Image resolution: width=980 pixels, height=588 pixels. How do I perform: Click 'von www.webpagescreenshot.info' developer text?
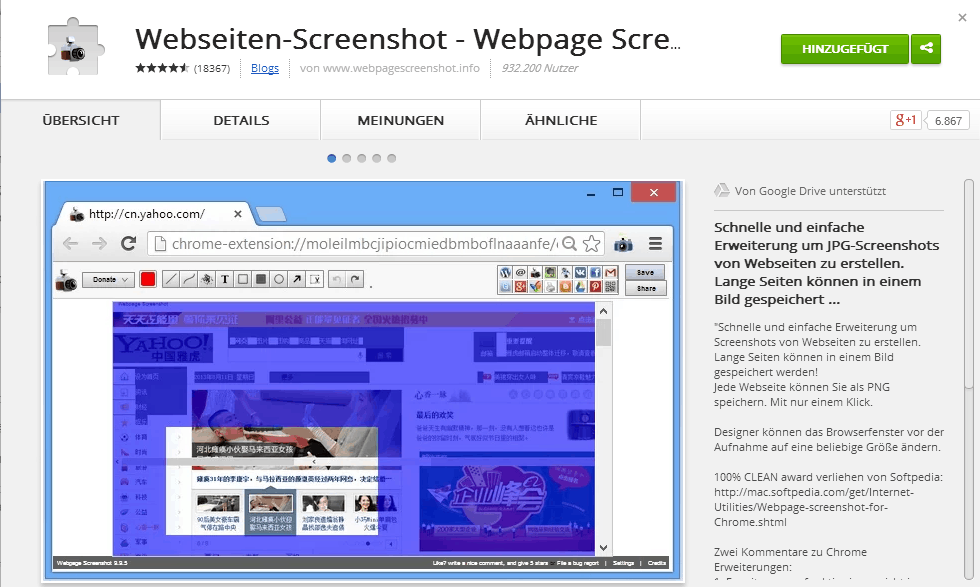click(x=390, y=68)
